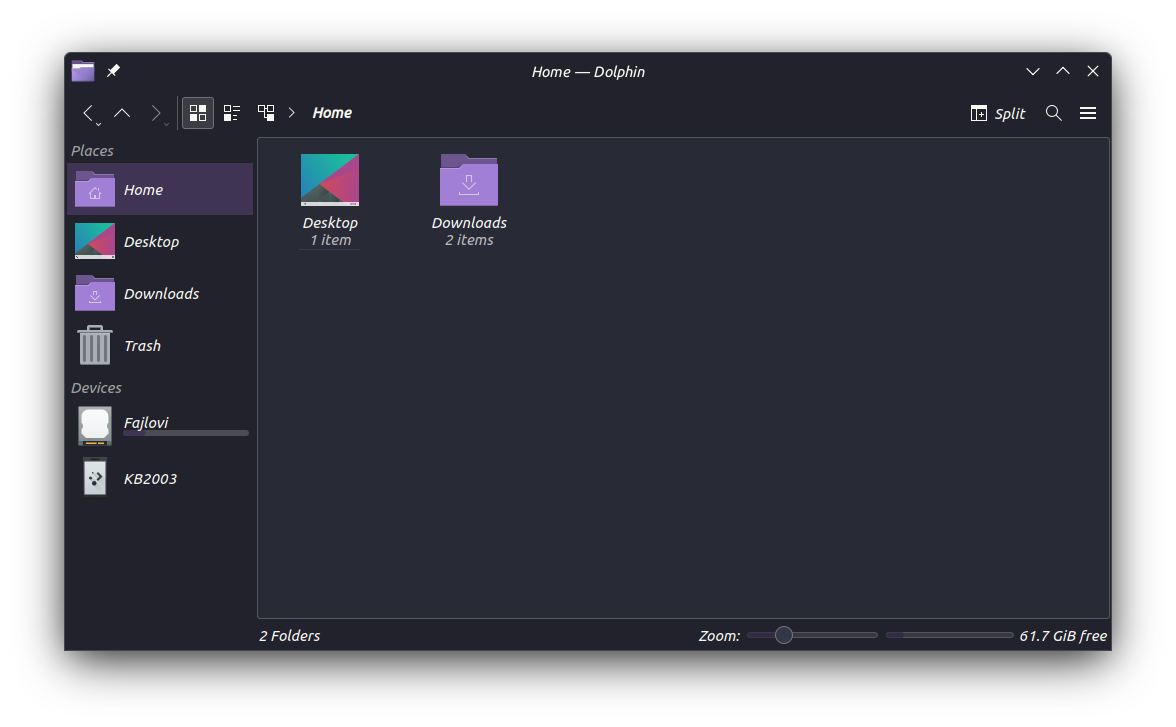Go back with the left arrow button

point(88,113)
